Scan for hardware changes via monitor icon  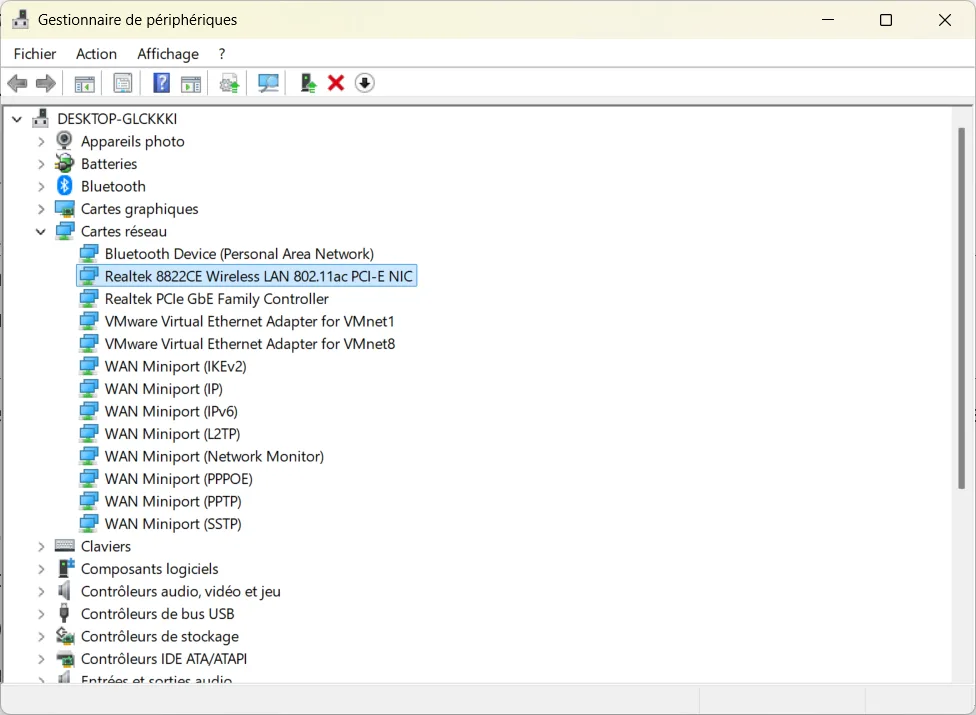point(268,83)
